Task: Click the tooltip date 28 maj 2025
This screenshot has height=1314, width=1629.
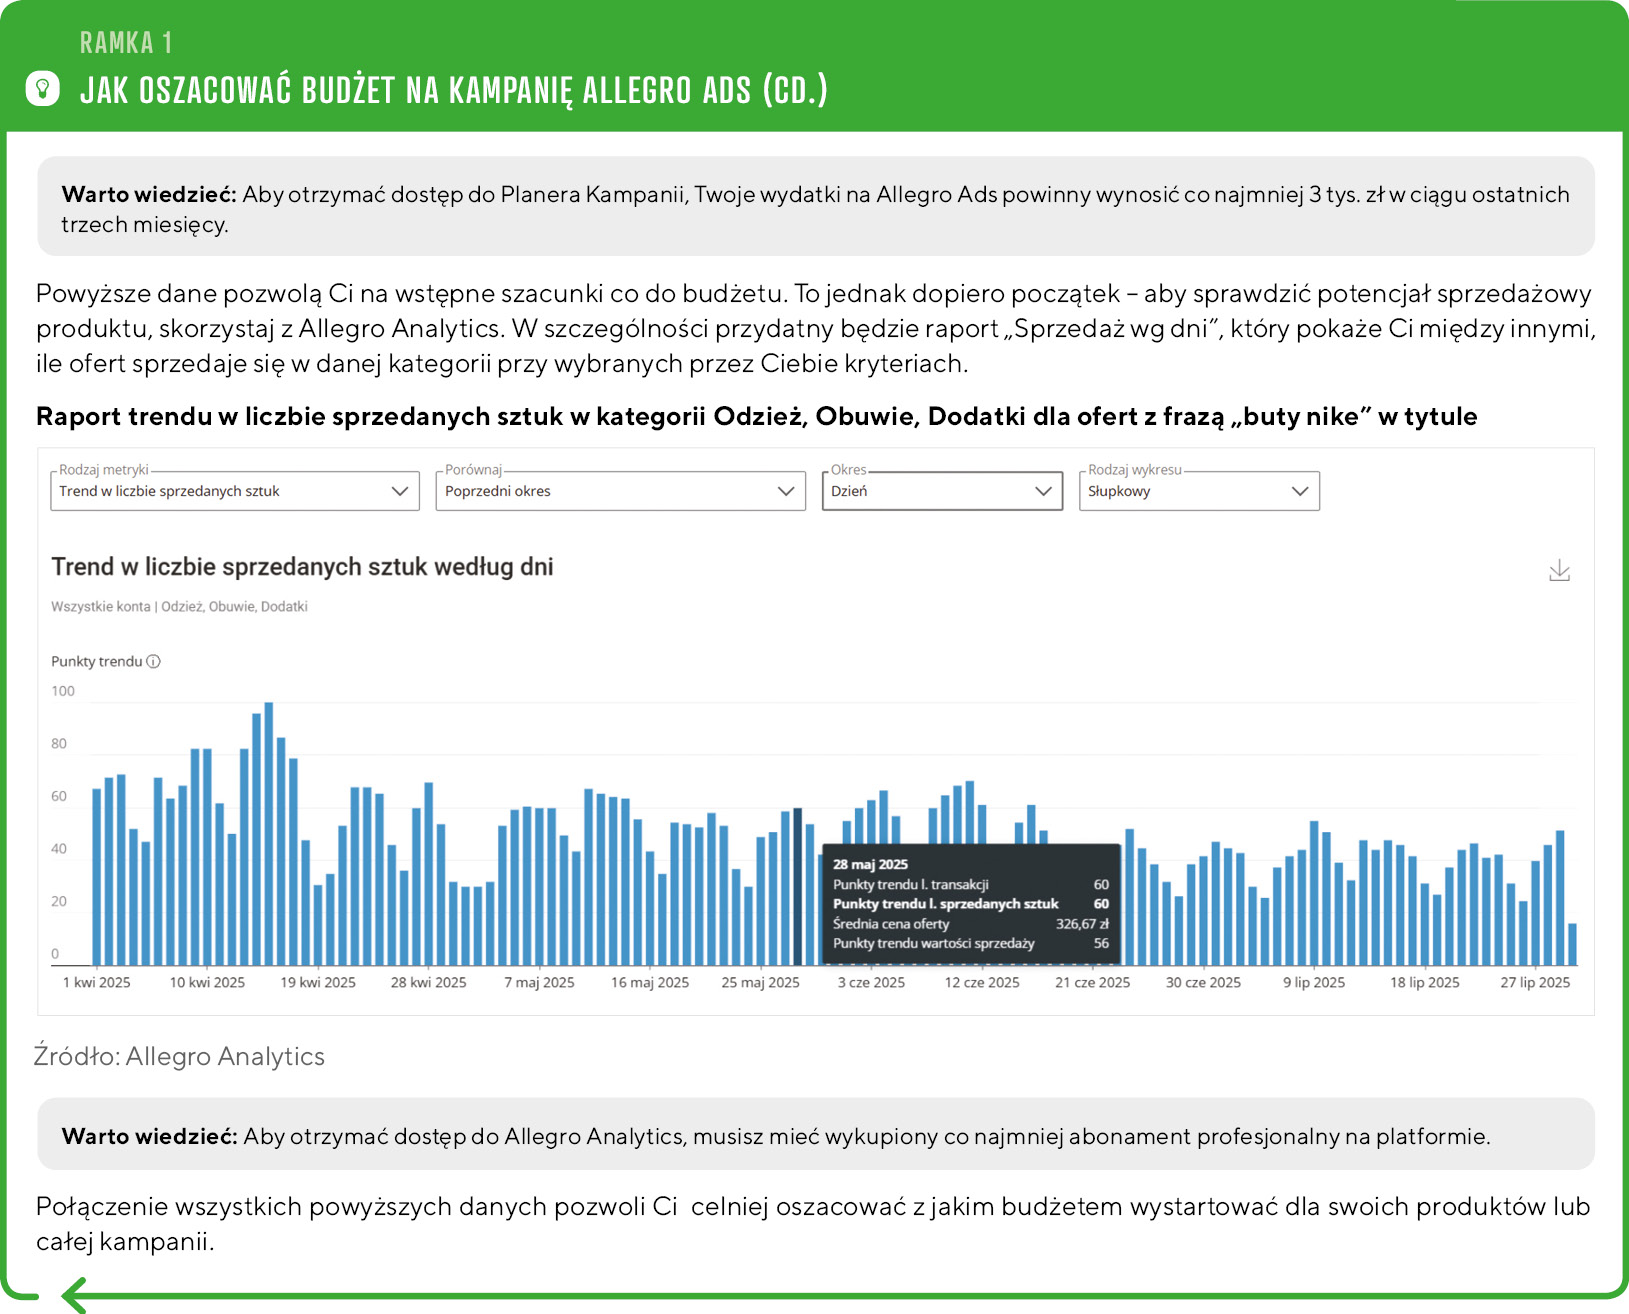Action: pos(870,864)
